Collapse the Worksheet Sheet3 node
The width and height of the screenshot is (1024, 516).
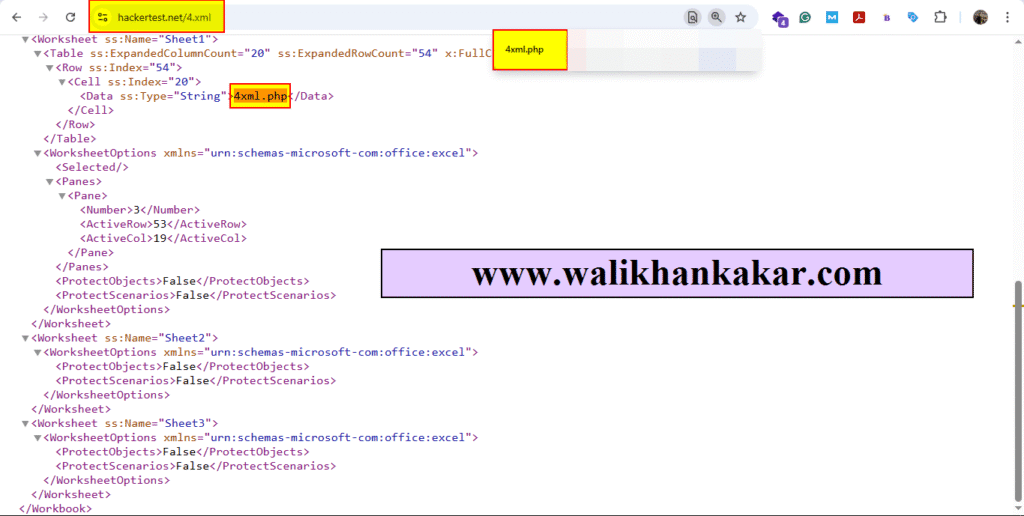click(x=25, y=424)
